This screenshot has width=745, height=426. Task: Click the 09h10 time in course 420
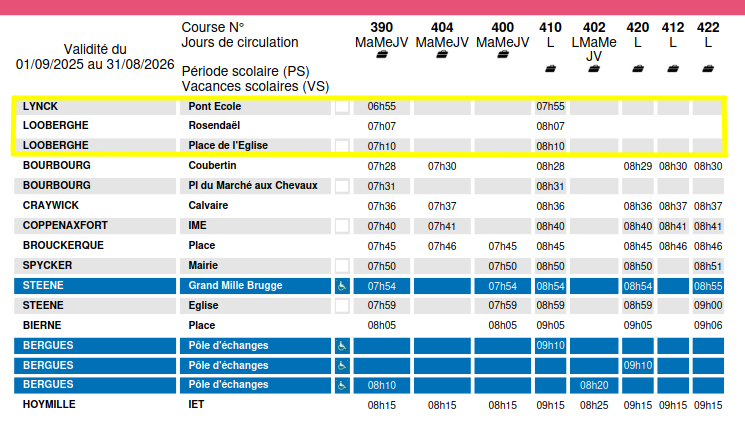click(638, 366)
